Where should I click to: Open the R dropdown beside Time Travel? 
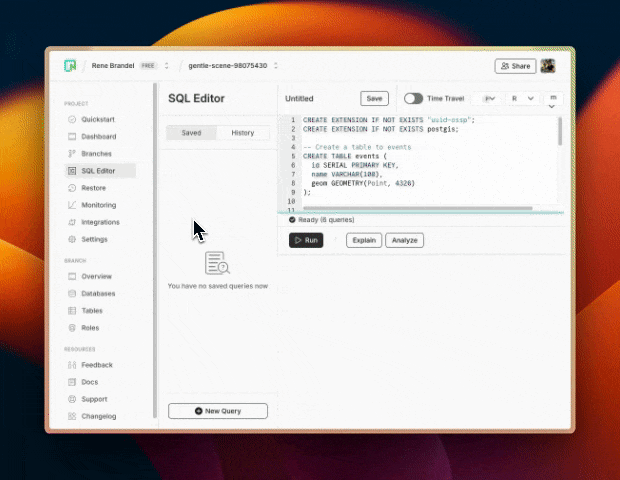click(x=523, y=99)
